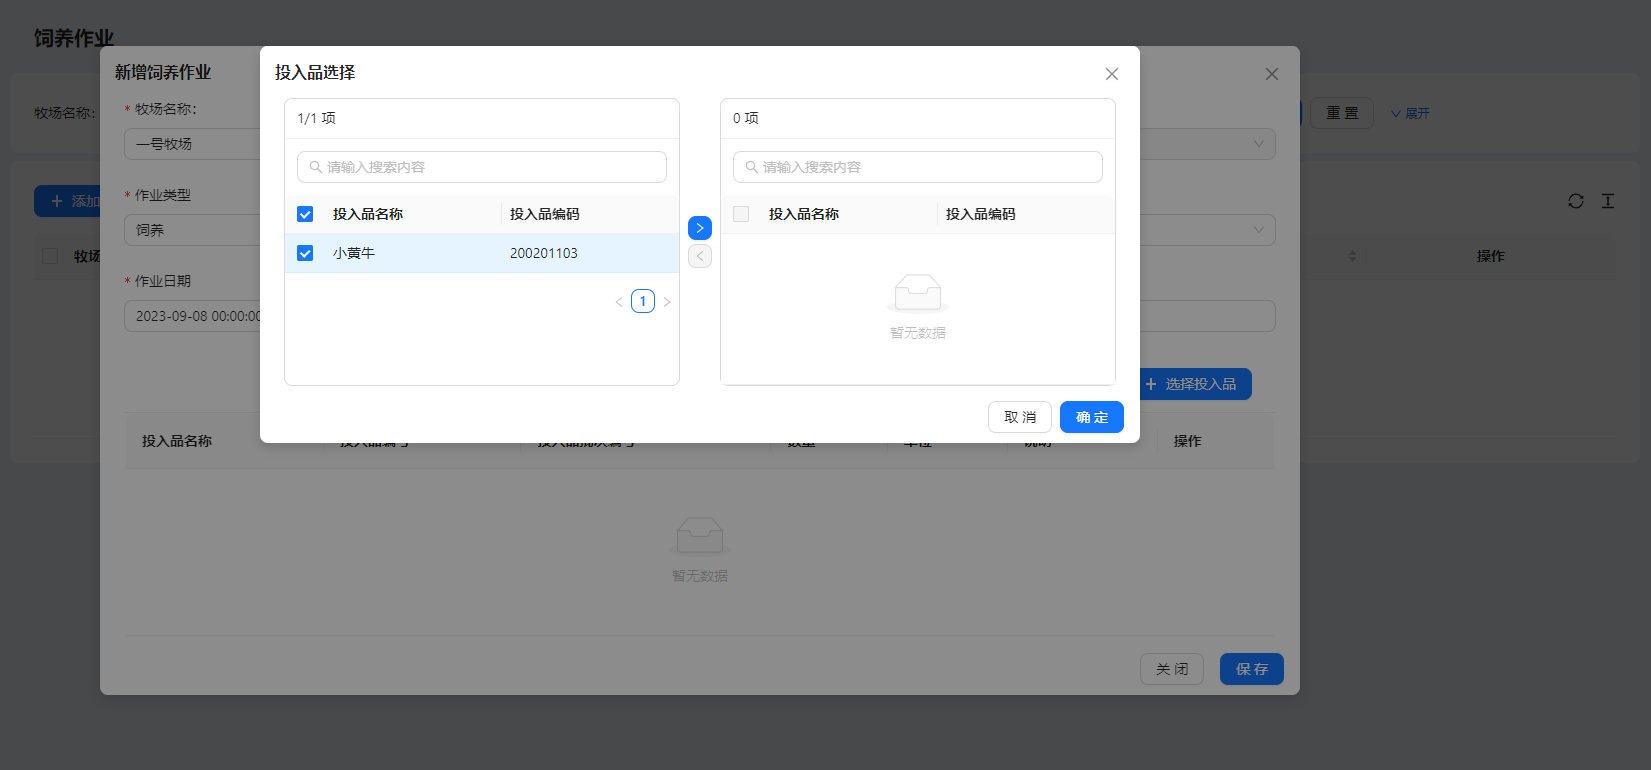Click the empty-data inbox icon in right panel
Screen dimensions: 1651x770
pyautogui.click(x=918, y=293)
